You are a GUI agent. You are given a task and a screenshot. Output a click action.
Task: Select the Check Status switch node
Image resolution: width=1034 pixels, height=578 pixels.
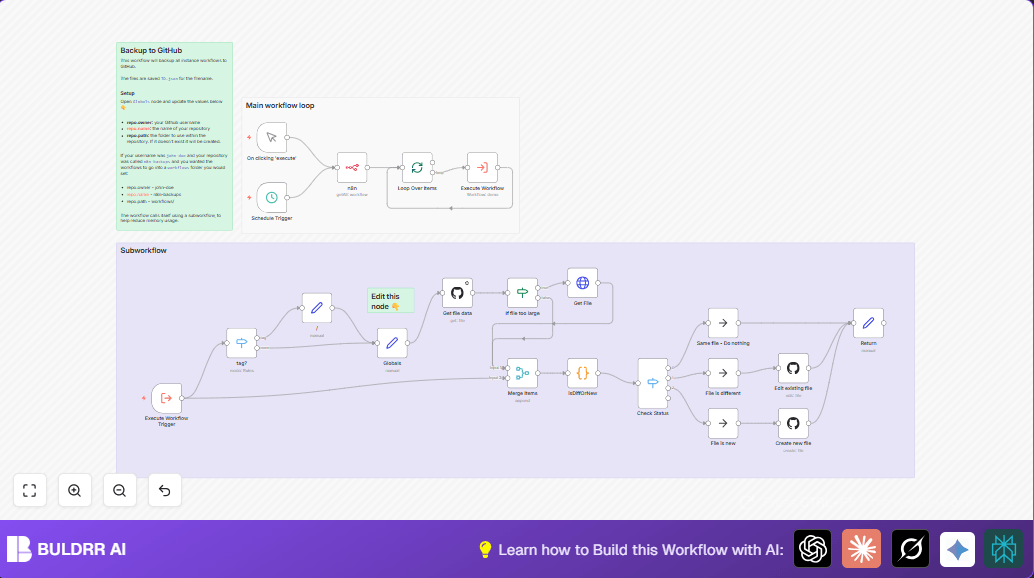click(x=653, y=383)
